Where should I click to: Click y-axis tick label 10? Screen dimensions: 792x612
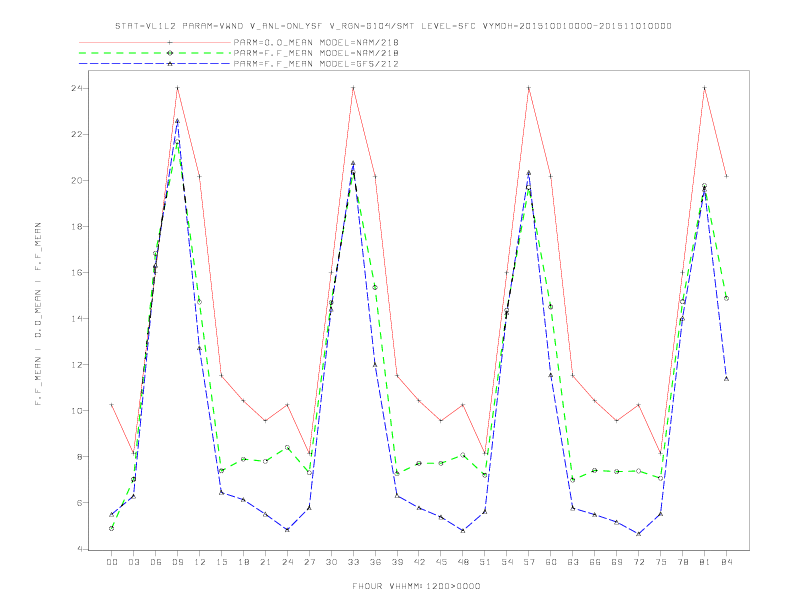[77, 411]
